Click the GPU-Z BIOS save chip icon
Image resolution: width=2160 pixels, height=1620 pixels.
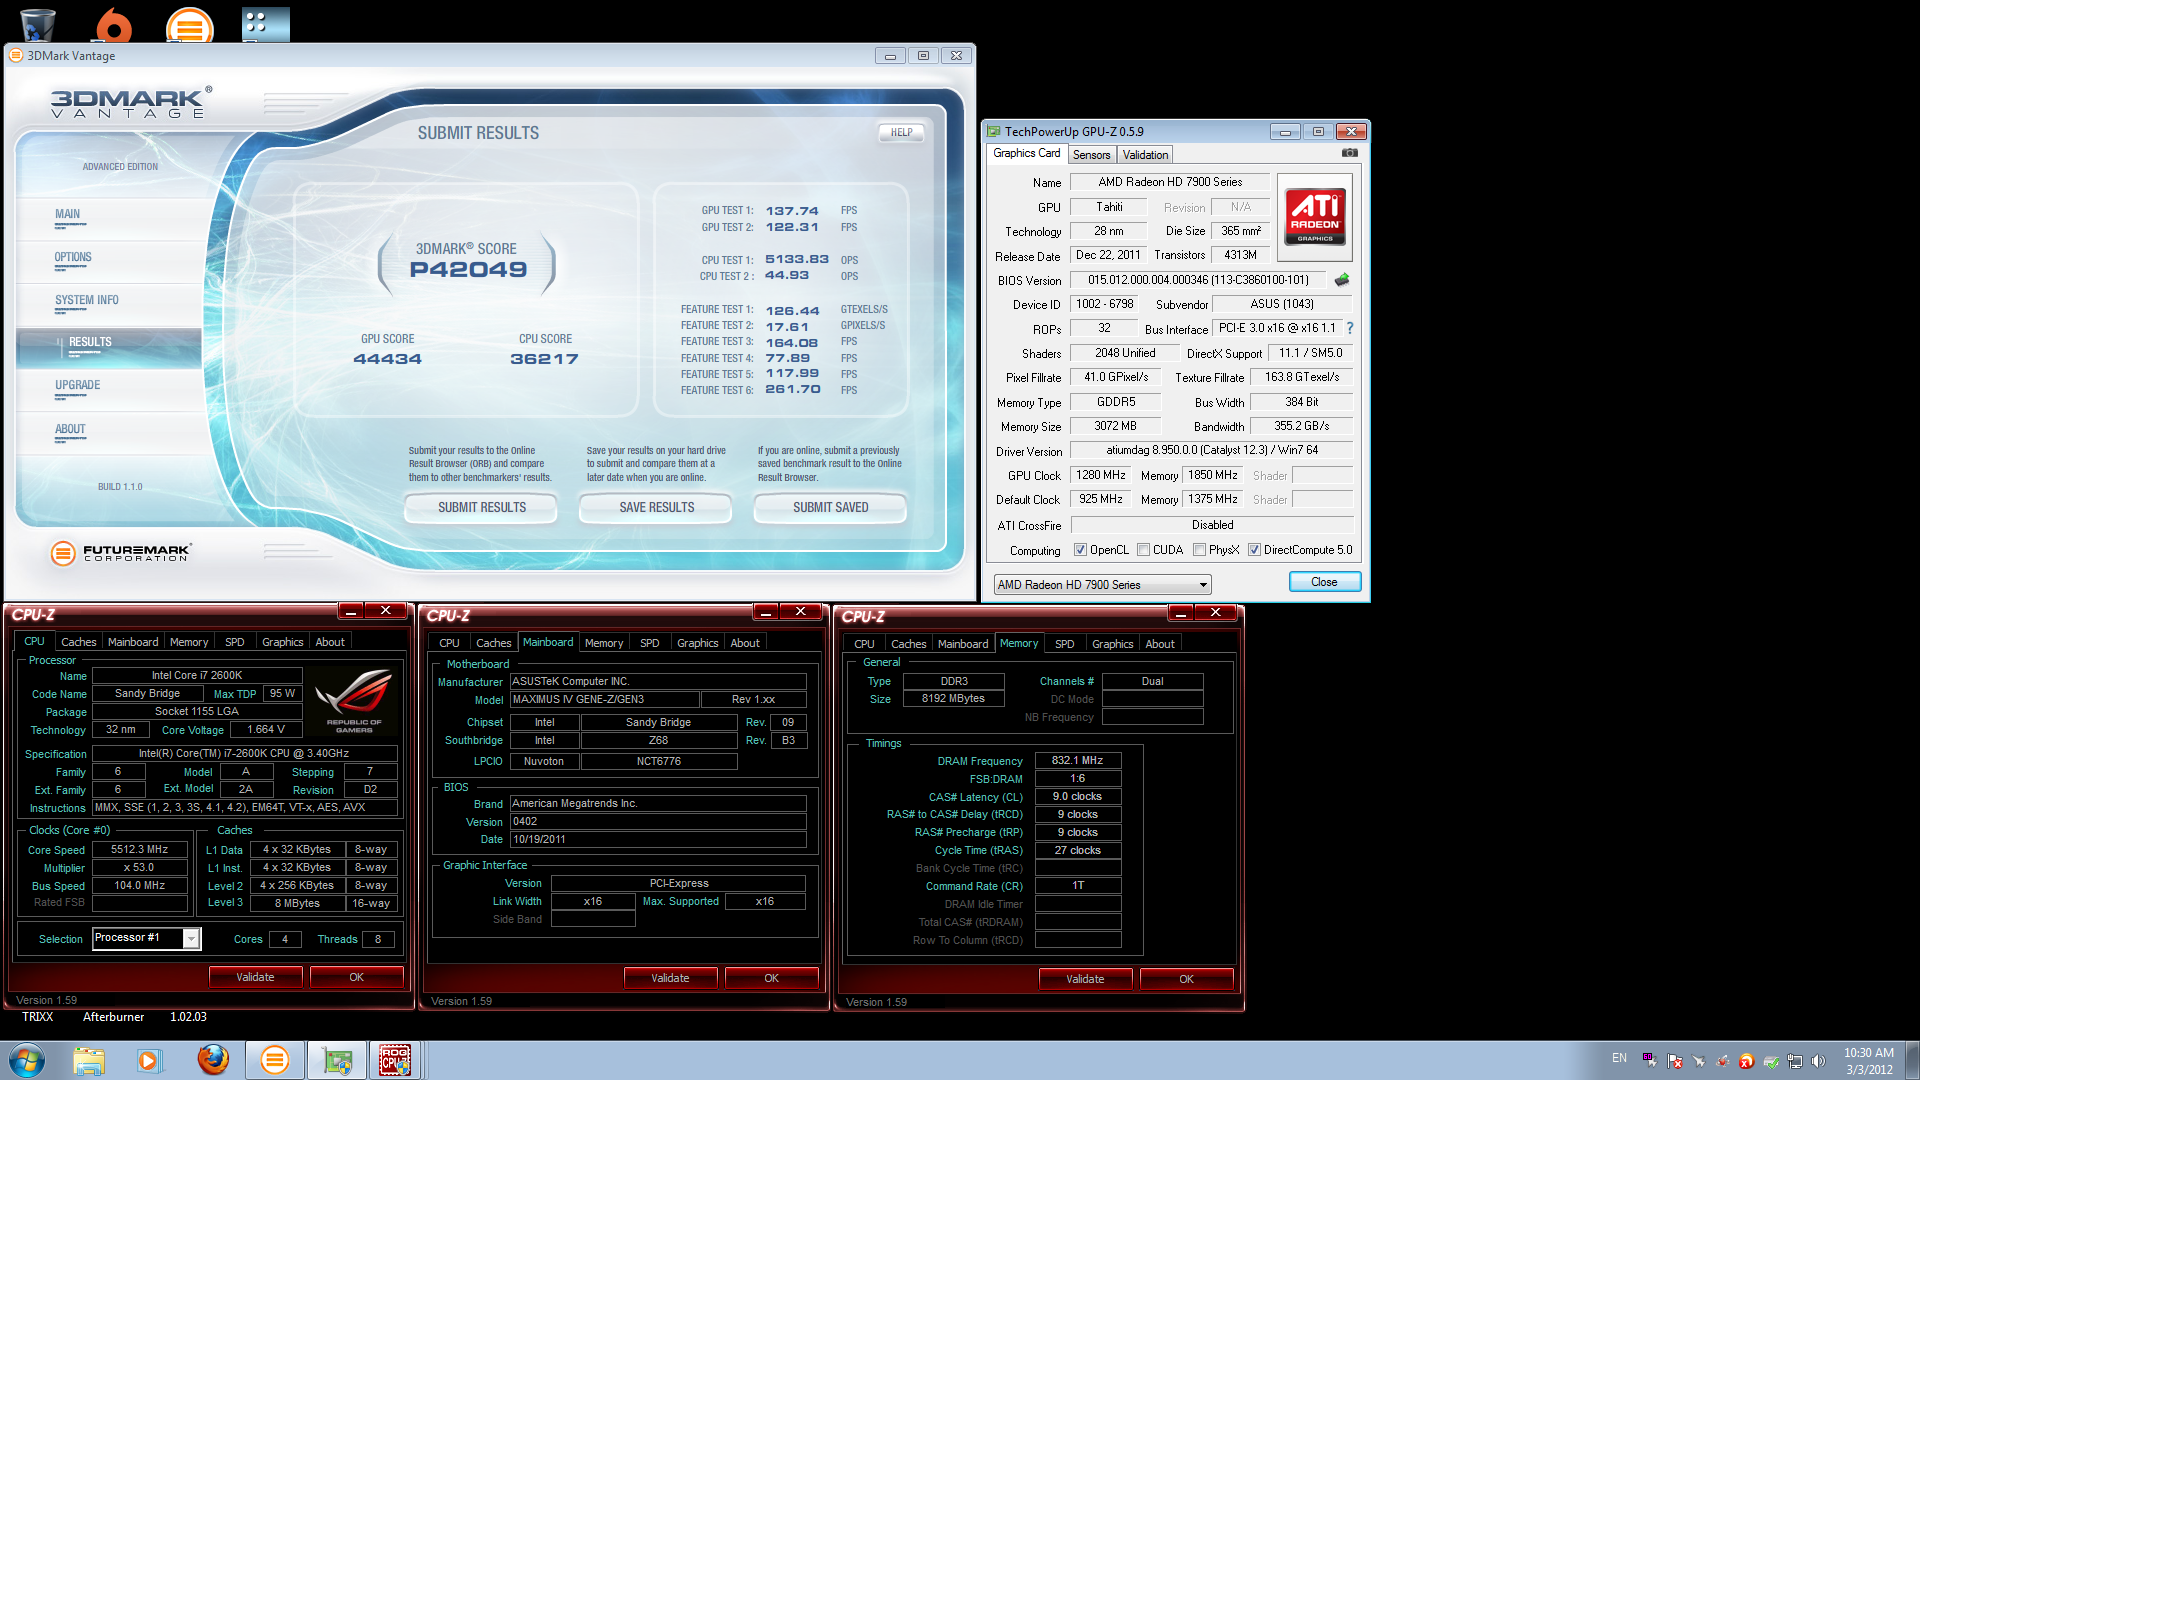(1341, 280)
